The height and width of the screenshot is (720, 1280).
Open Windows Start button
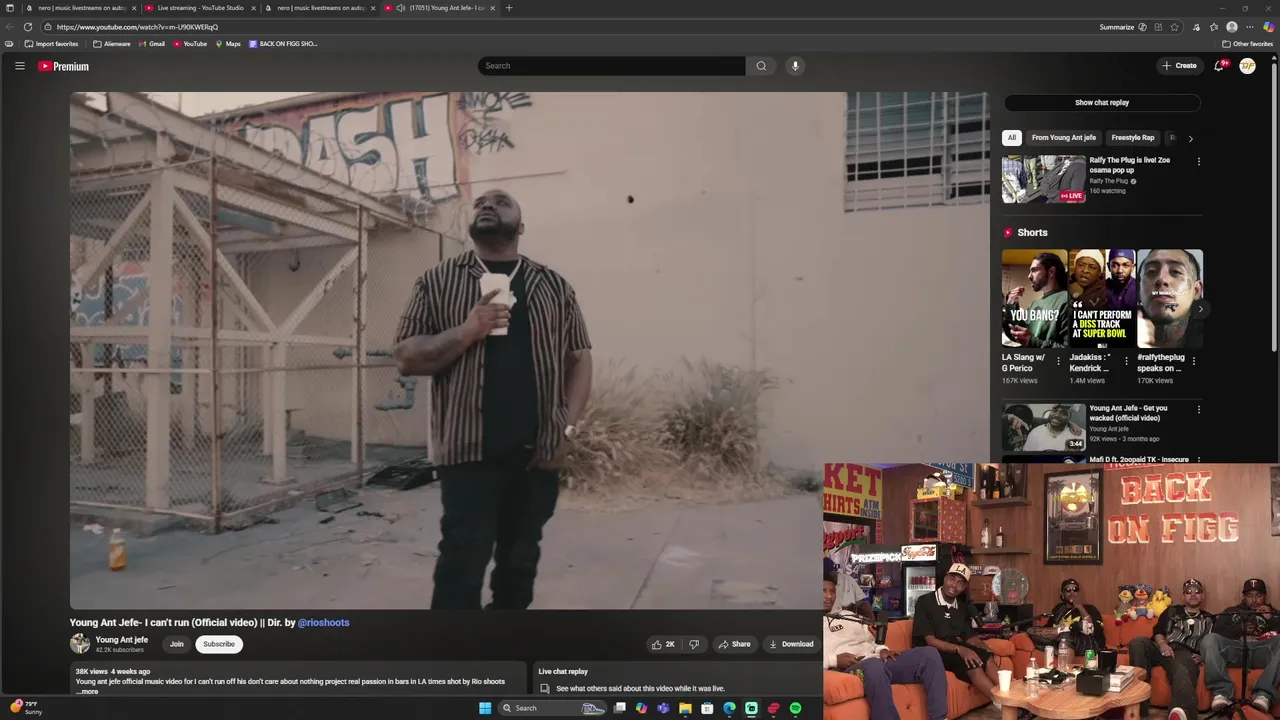tap(485, 708)
